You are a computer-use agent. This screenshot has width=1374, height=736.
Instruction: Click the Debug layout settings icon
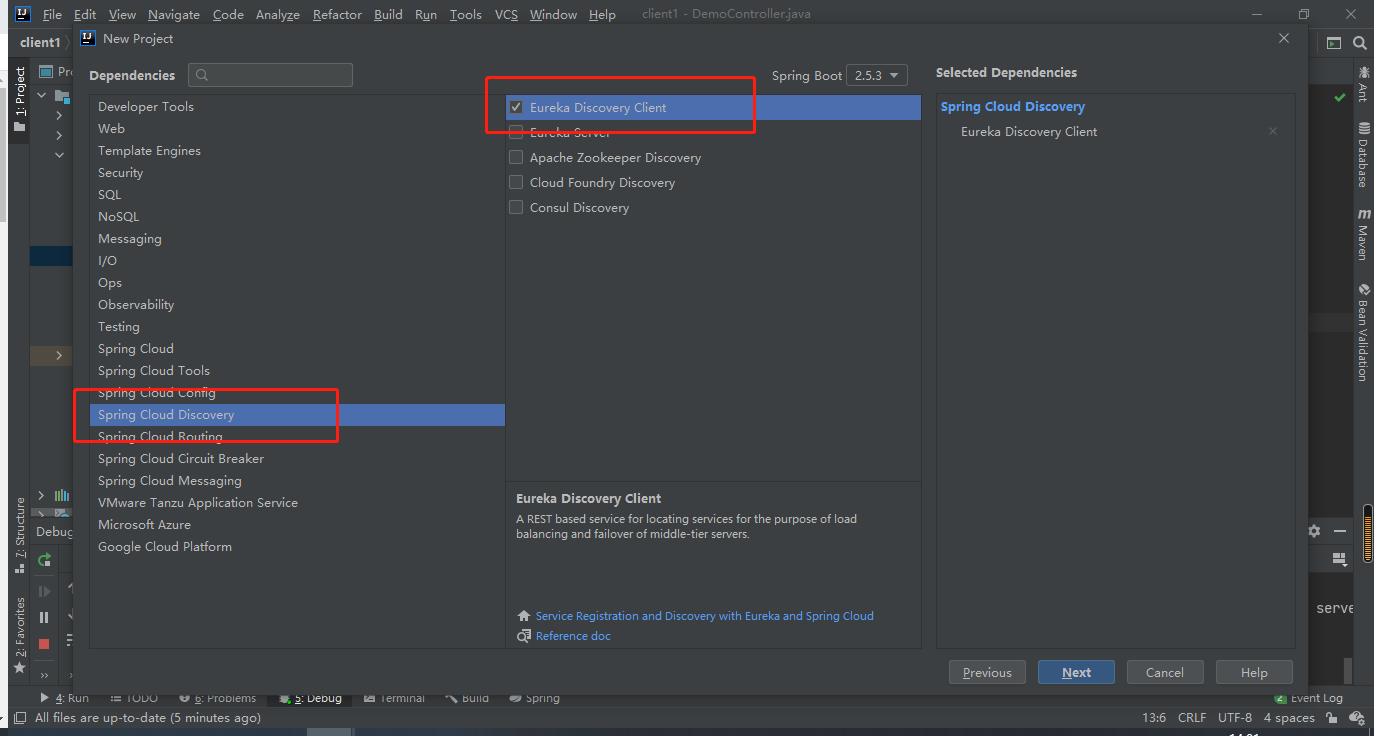(x=1339, y=559)
